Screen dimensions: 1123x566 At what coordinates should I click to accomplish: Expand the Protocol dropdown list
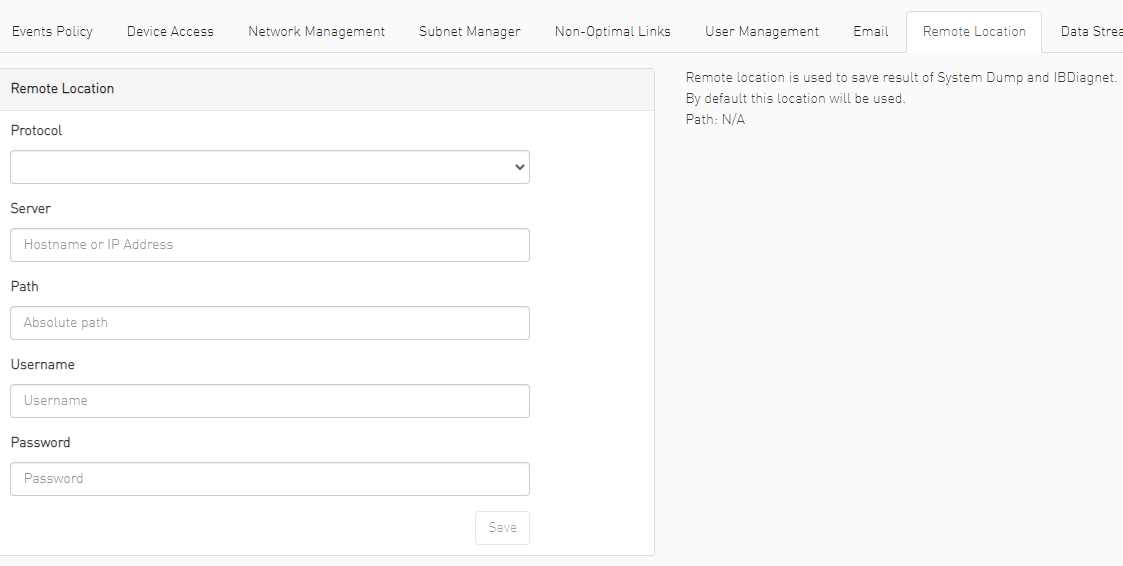pyautogui.click(x=270, y=167)
